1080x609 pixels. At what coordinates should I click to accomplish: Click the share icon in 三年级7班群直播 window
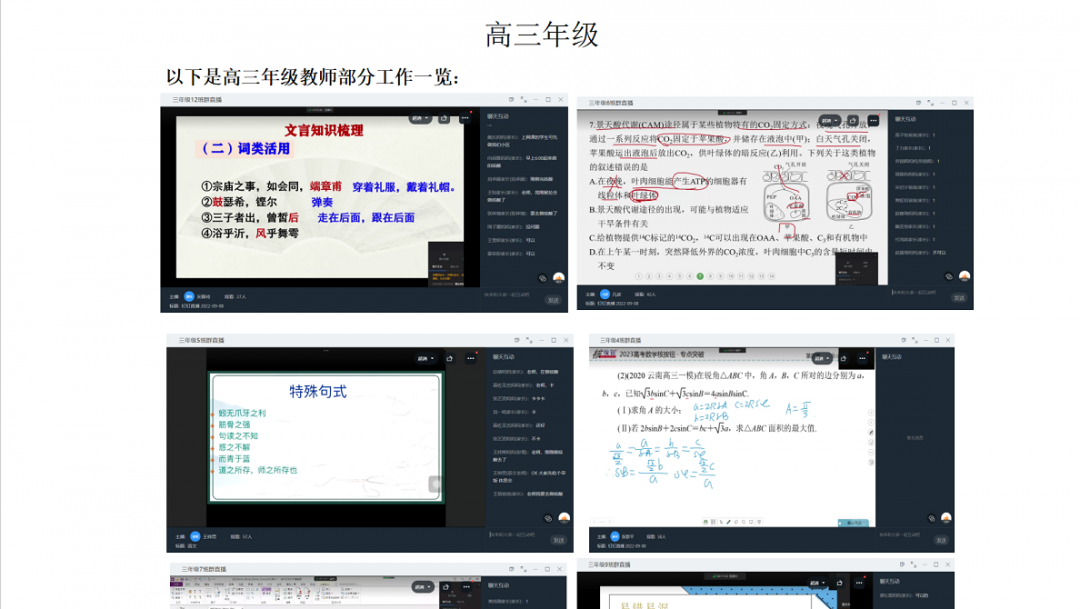pyautogui.click(x=446, y=587)
